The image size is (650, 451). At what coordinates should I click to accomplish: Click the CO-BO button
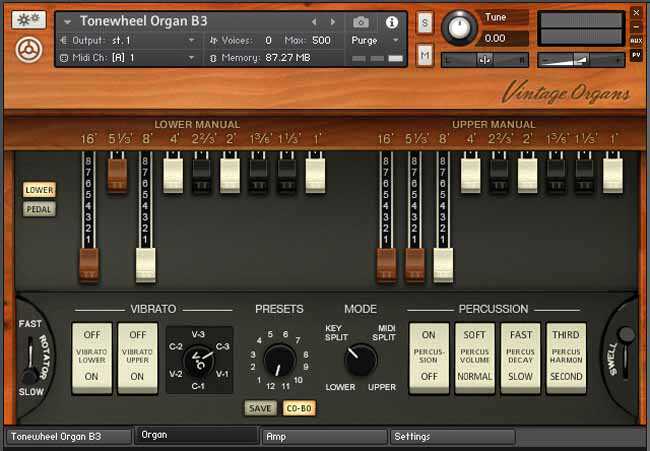coord(299,408)
